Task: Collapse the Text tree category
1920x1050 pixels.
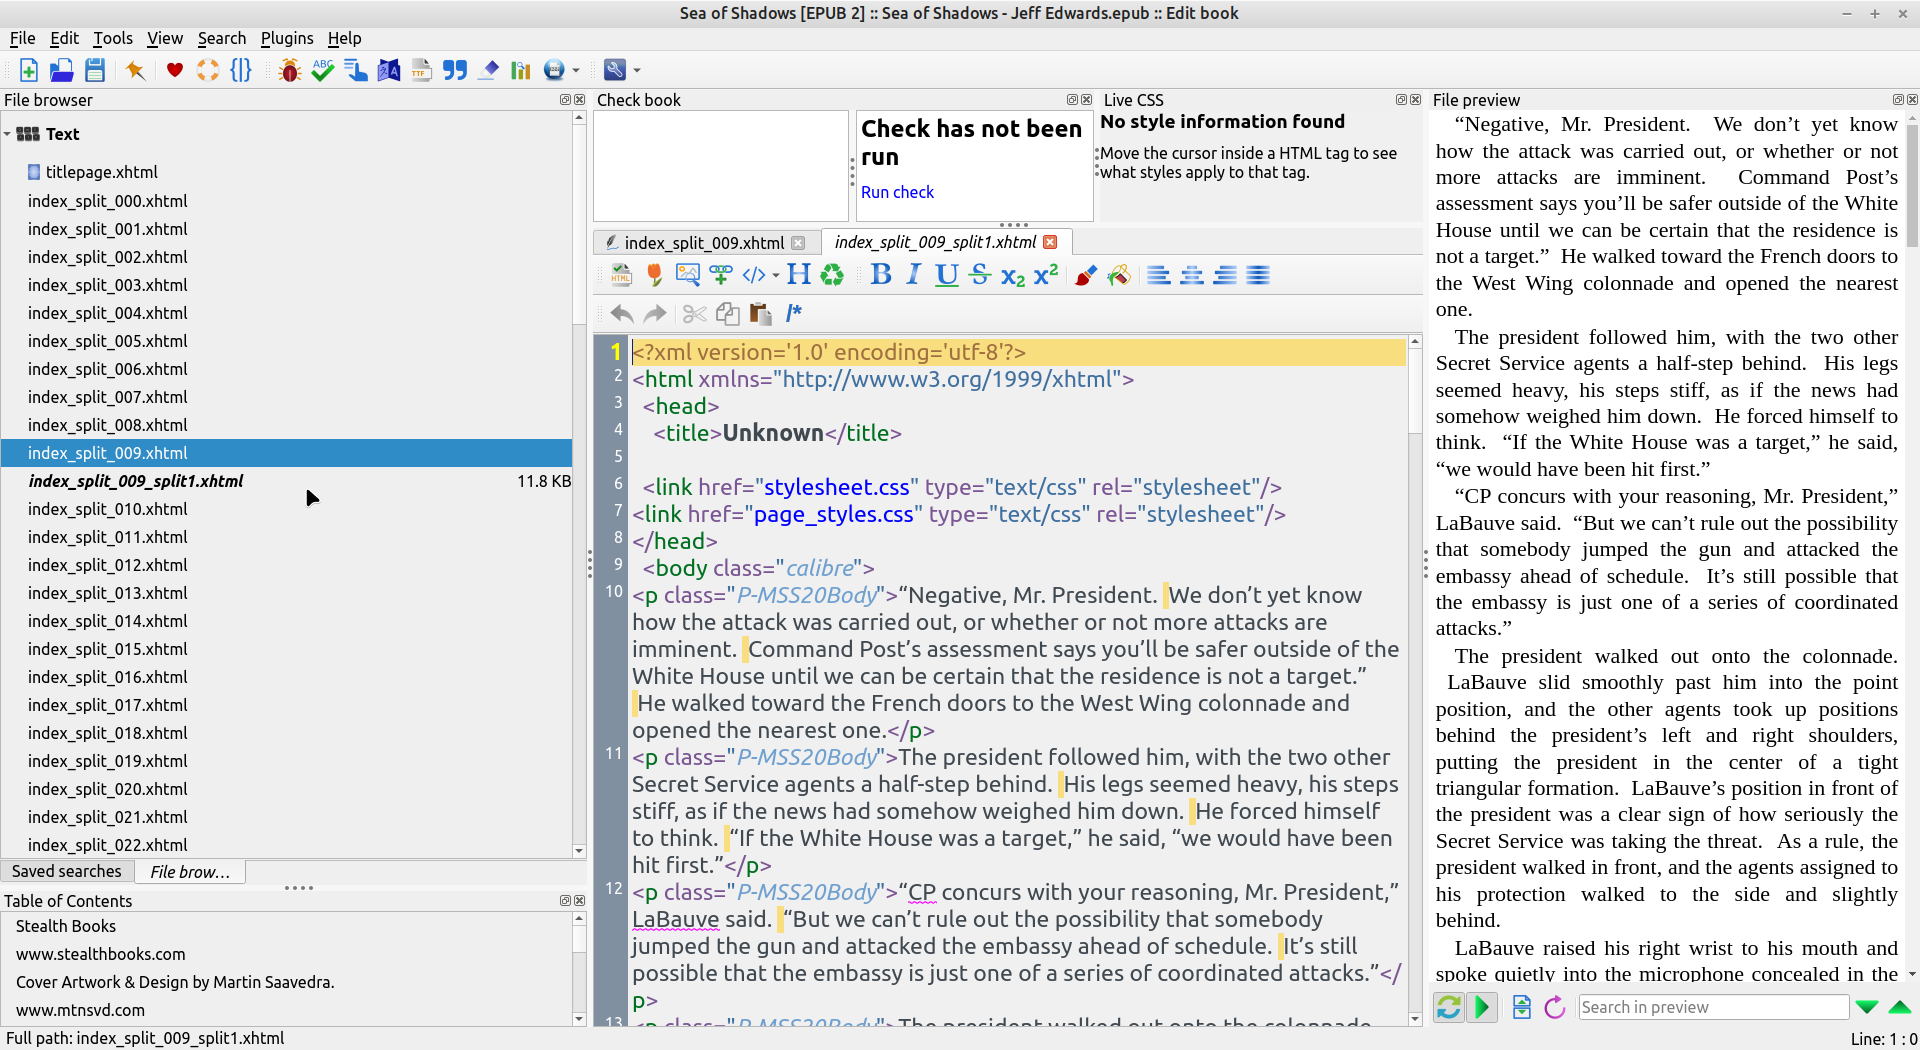Action: tap(8, 134)
